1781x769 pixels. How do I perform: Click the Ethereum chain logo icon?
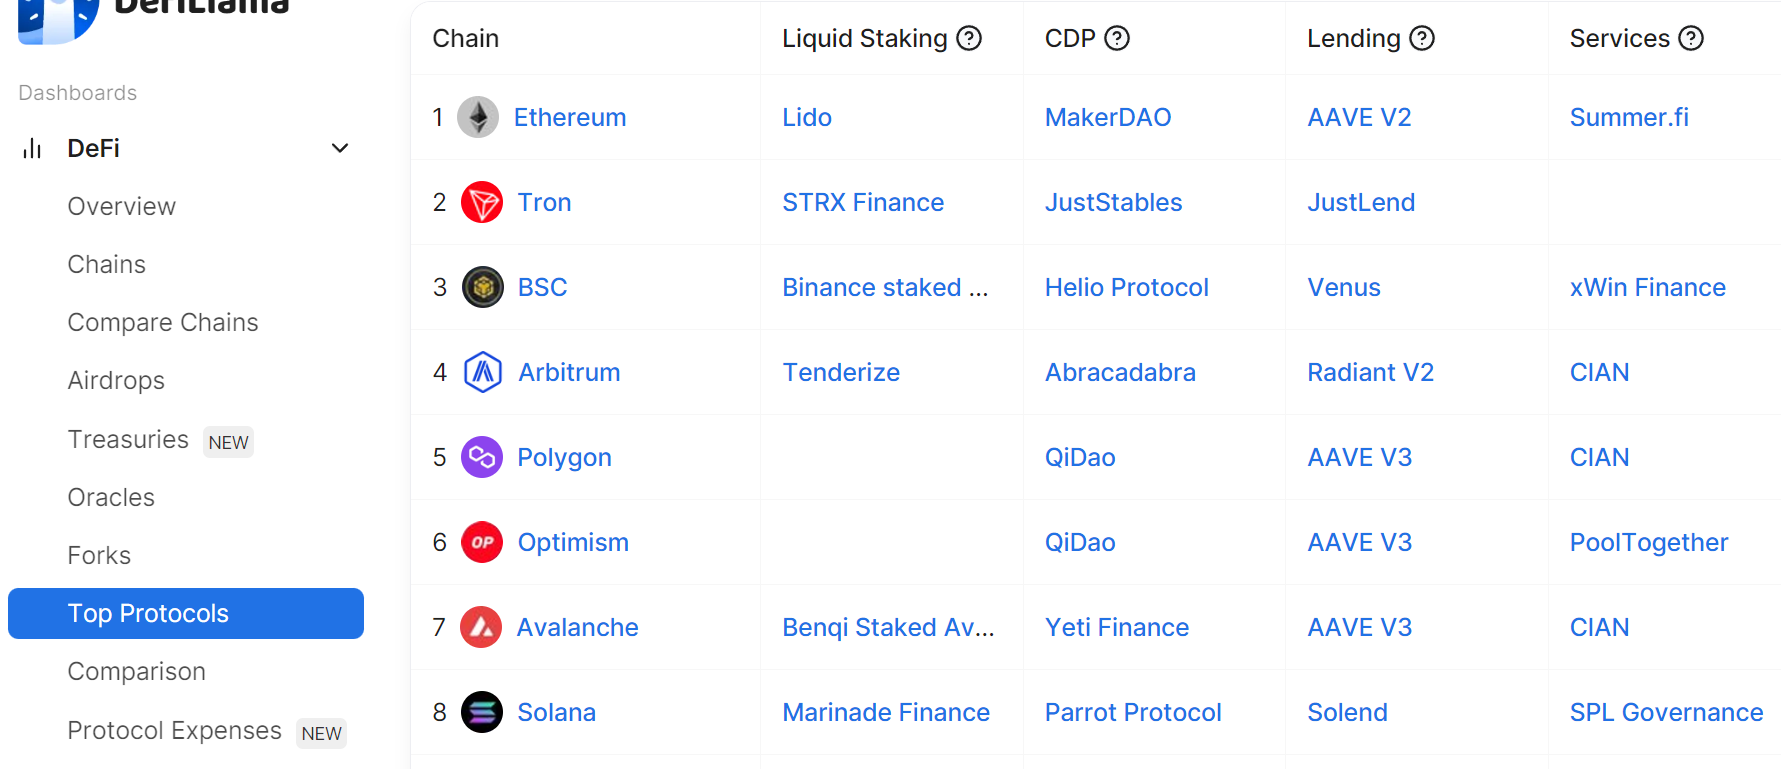(478, 117)
